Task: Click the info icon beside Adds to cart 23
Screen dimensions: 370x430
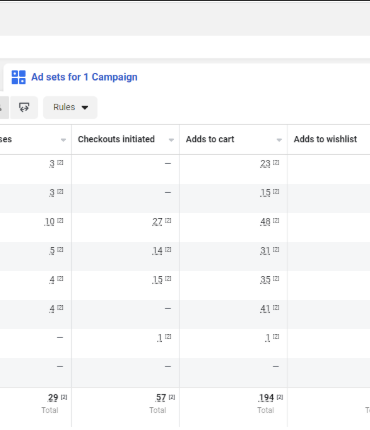Action: click(276, 163)
